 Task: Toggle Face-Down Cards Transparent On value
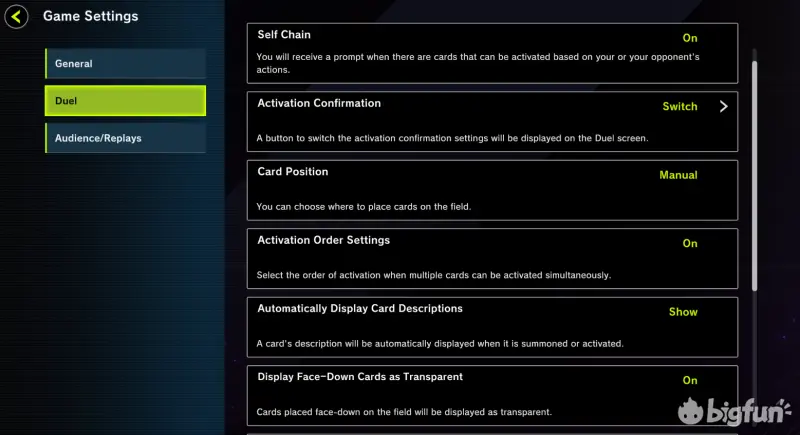coord(689,380)
